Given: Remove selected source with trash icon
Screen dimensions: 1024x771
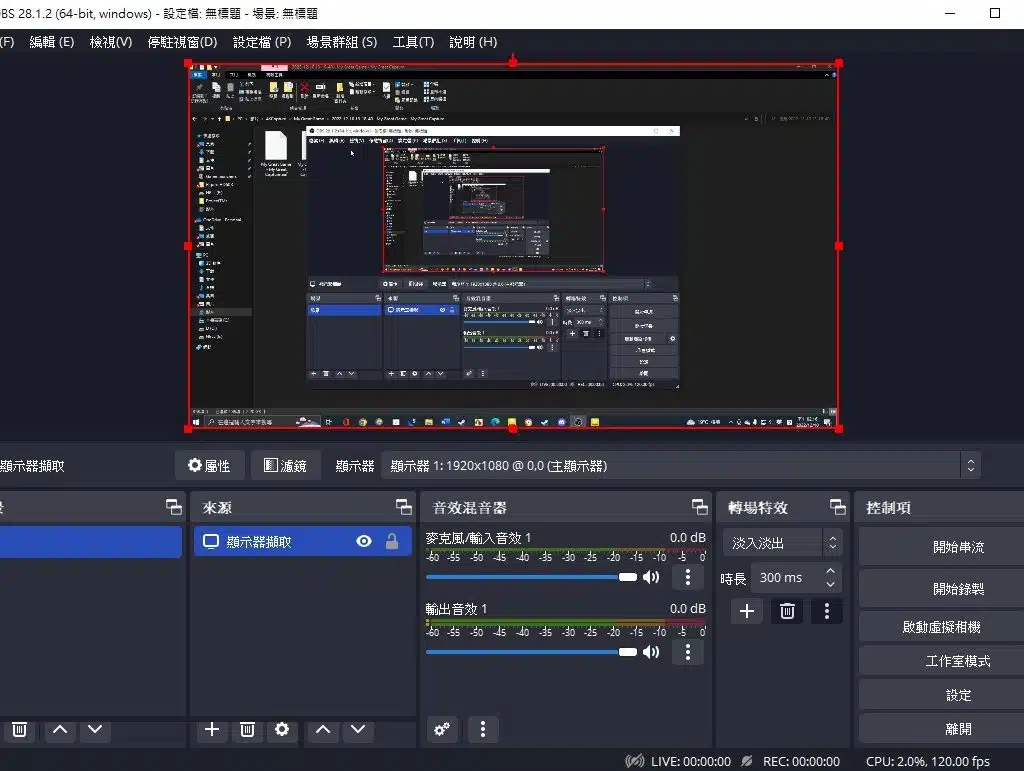Looking at the screenshot, I should [x=247, y=730].
